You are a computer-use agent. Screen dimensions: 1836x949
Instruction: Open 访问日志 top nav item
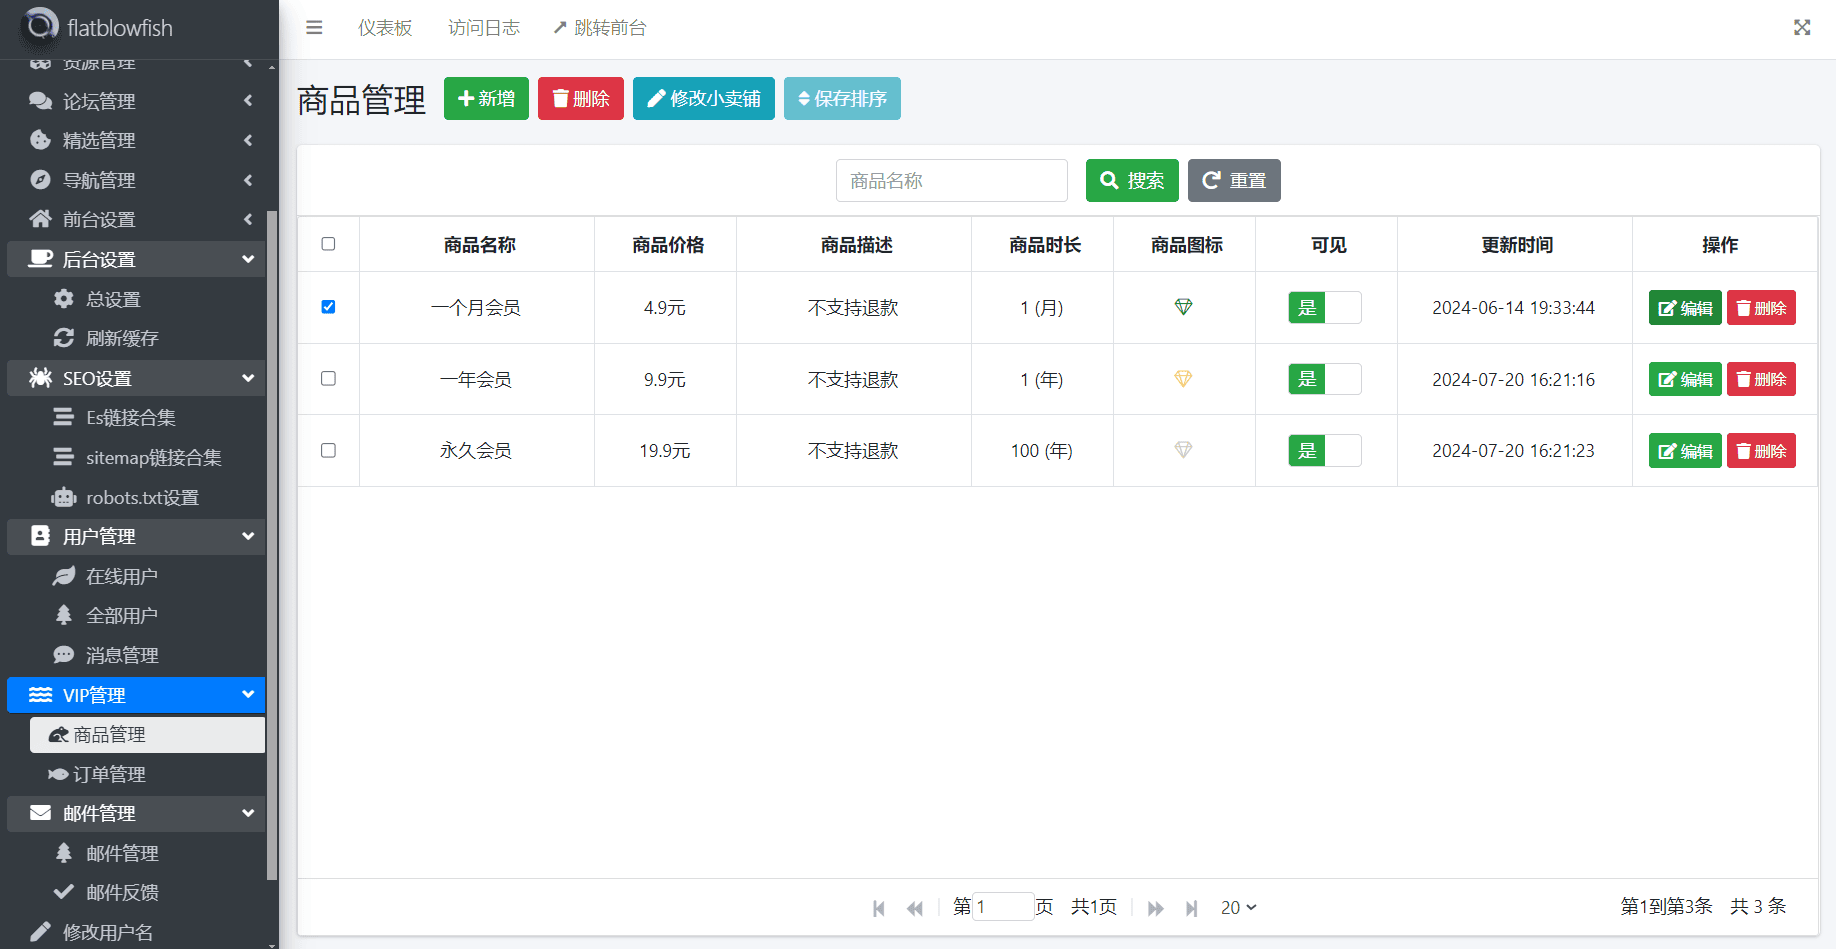tap(484, 28)
